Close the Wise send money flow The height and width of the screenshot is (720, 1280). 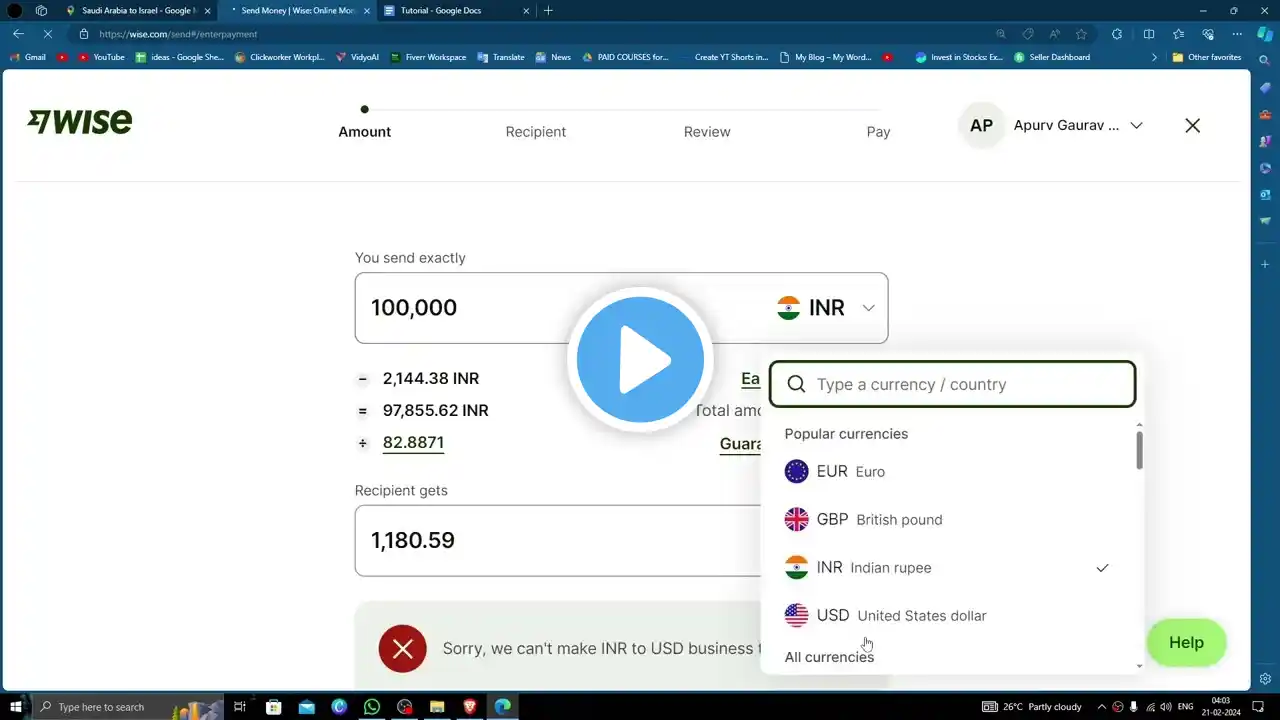coord(1192,126)
